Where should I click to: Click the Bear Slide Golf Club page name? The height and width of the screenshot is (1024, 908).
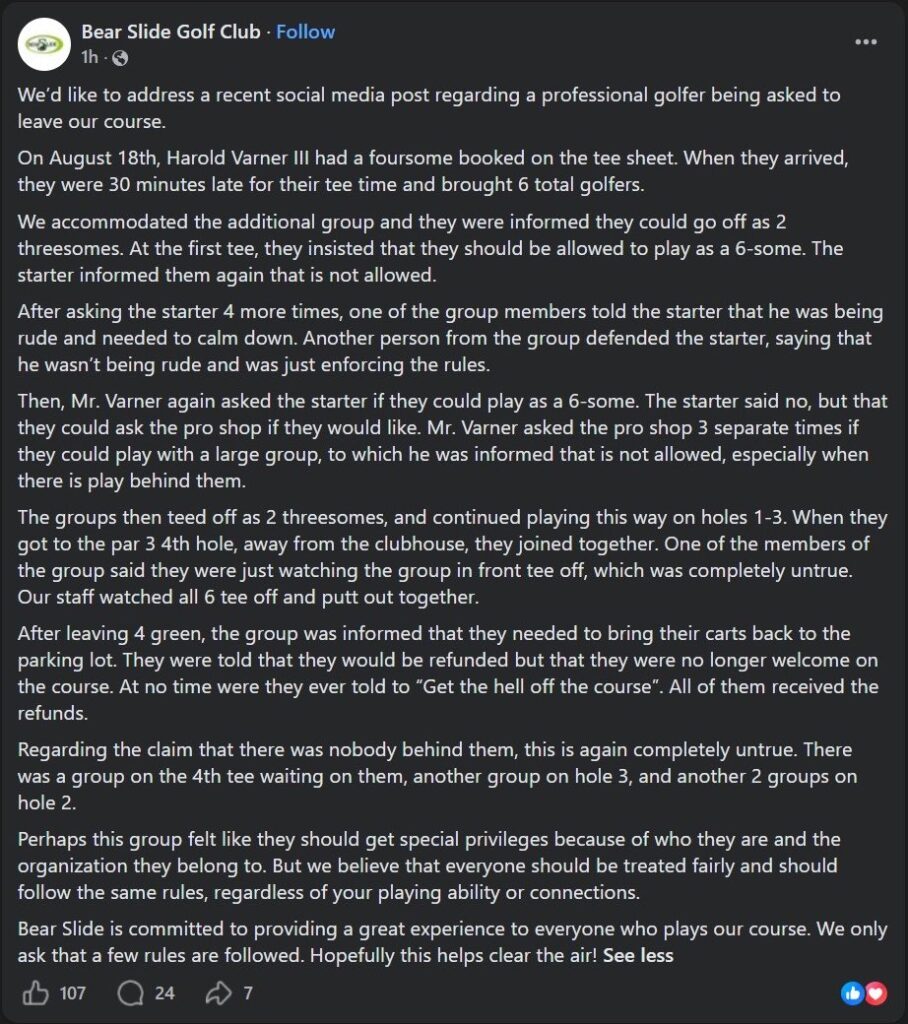point(170,31)
